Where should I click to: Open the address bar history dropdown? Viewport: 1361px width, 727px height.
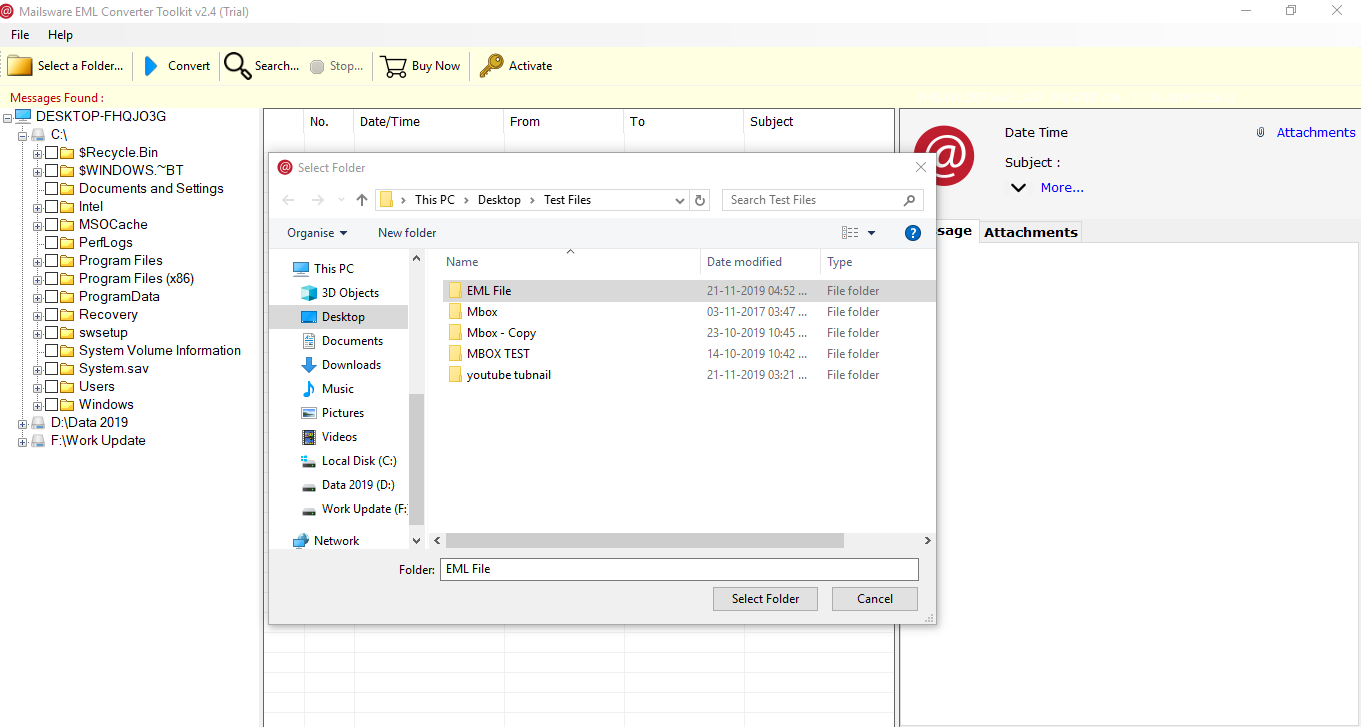[x=679, y=200]
